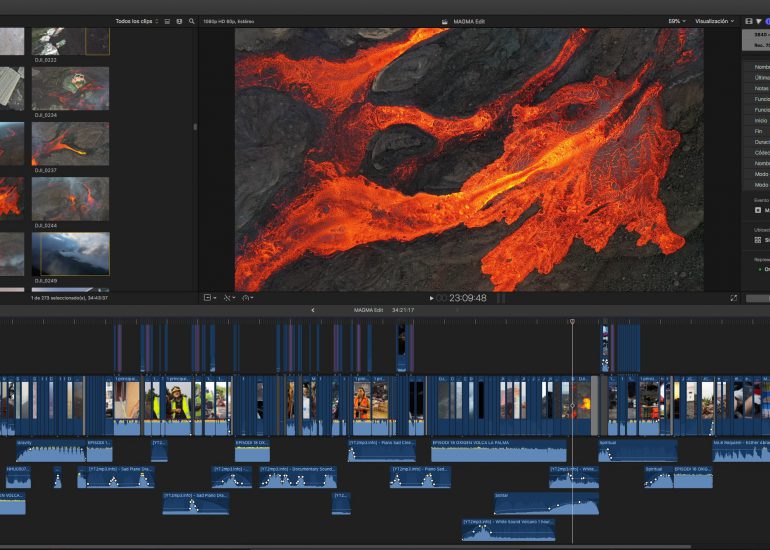Click the 23:09:48 timecode display
Screen dimensions: 770x550
468,298
